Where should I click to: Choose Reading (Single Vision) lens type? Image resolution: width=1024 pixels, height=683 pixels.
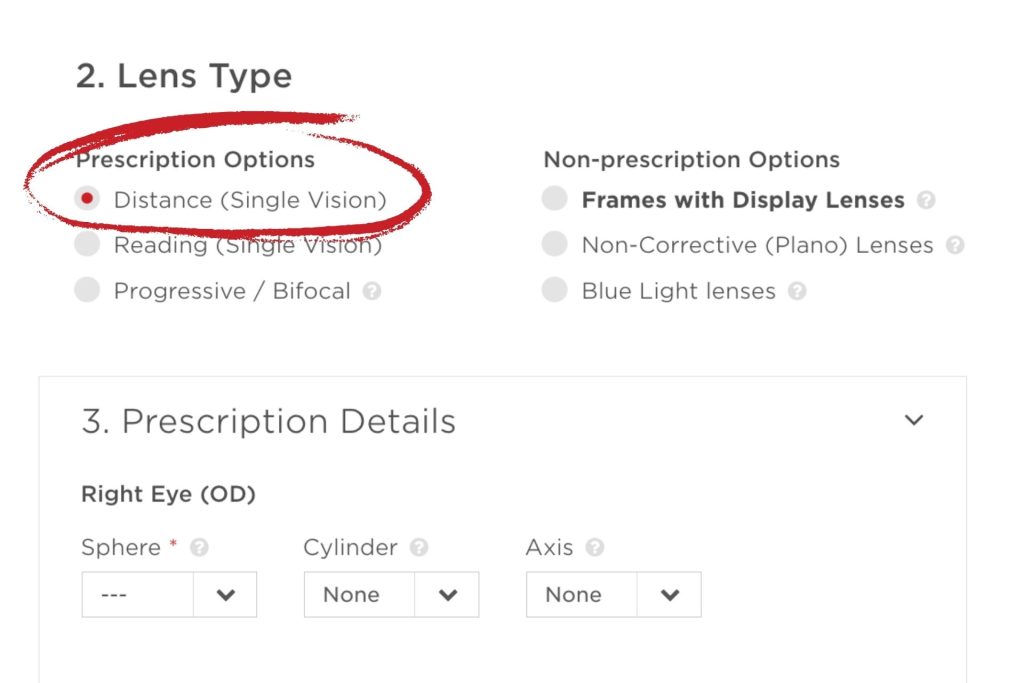[88, 245]
